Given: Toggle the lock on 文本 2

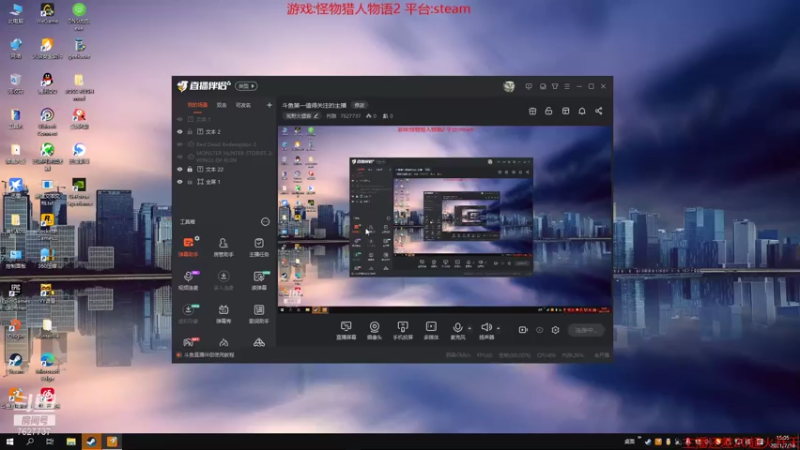Looking at the screenshot, I should coord(190,132).
